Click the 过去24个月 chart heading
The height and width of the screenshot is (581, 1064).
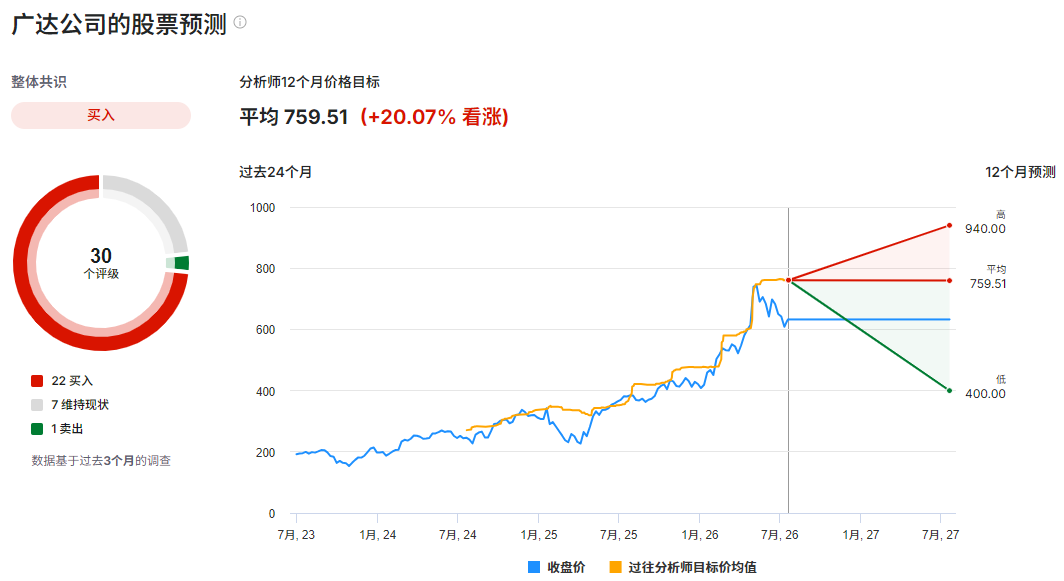pos(276,172)
